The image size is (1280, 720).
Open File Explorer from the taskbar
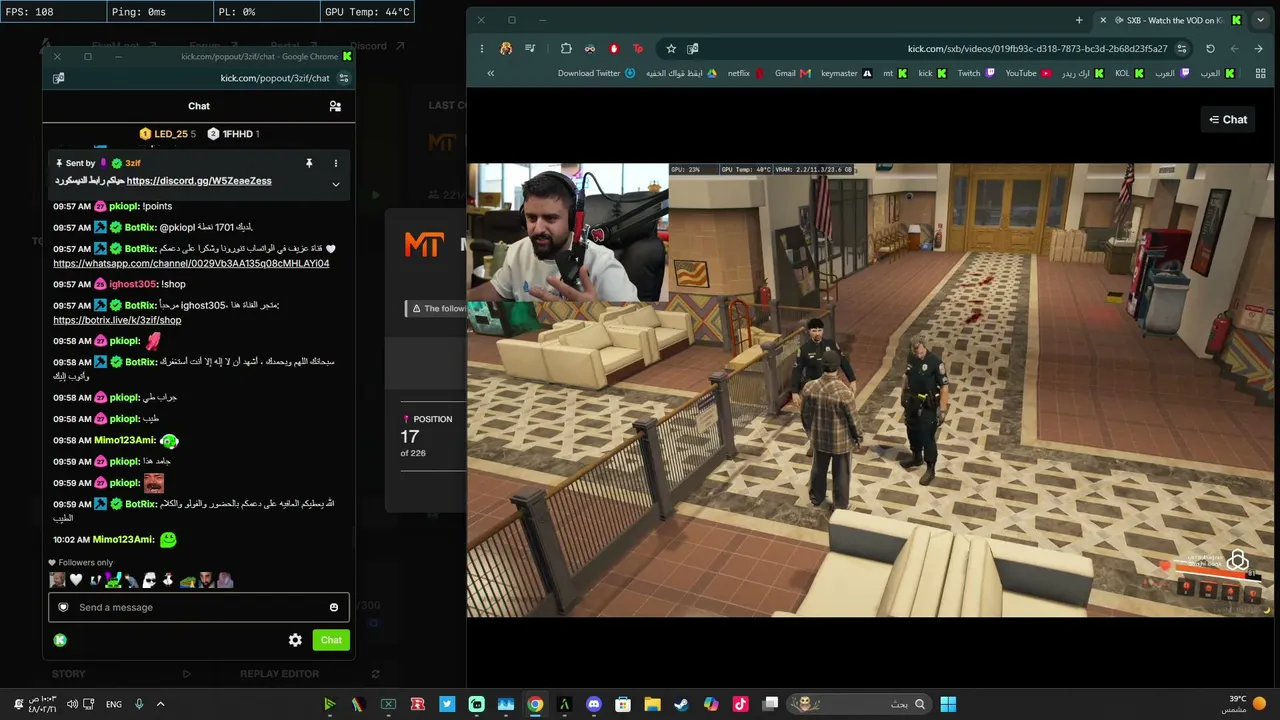click(x=652, y=704)
